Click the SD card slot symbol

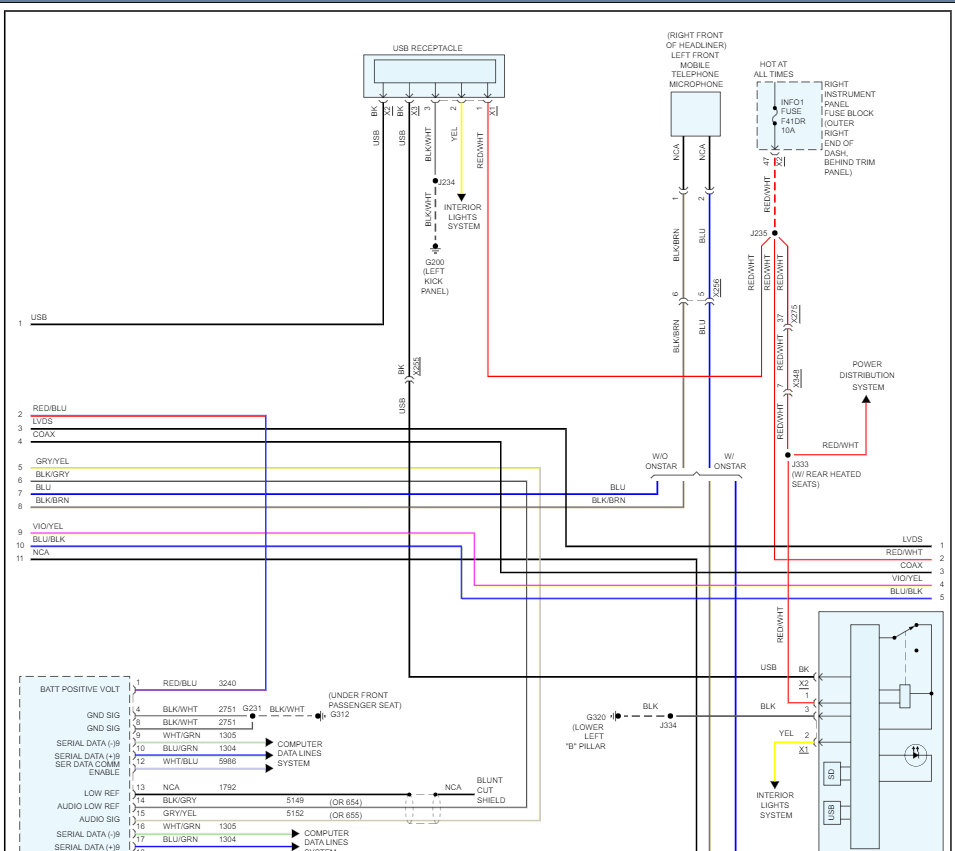click(x=831, y=774)
